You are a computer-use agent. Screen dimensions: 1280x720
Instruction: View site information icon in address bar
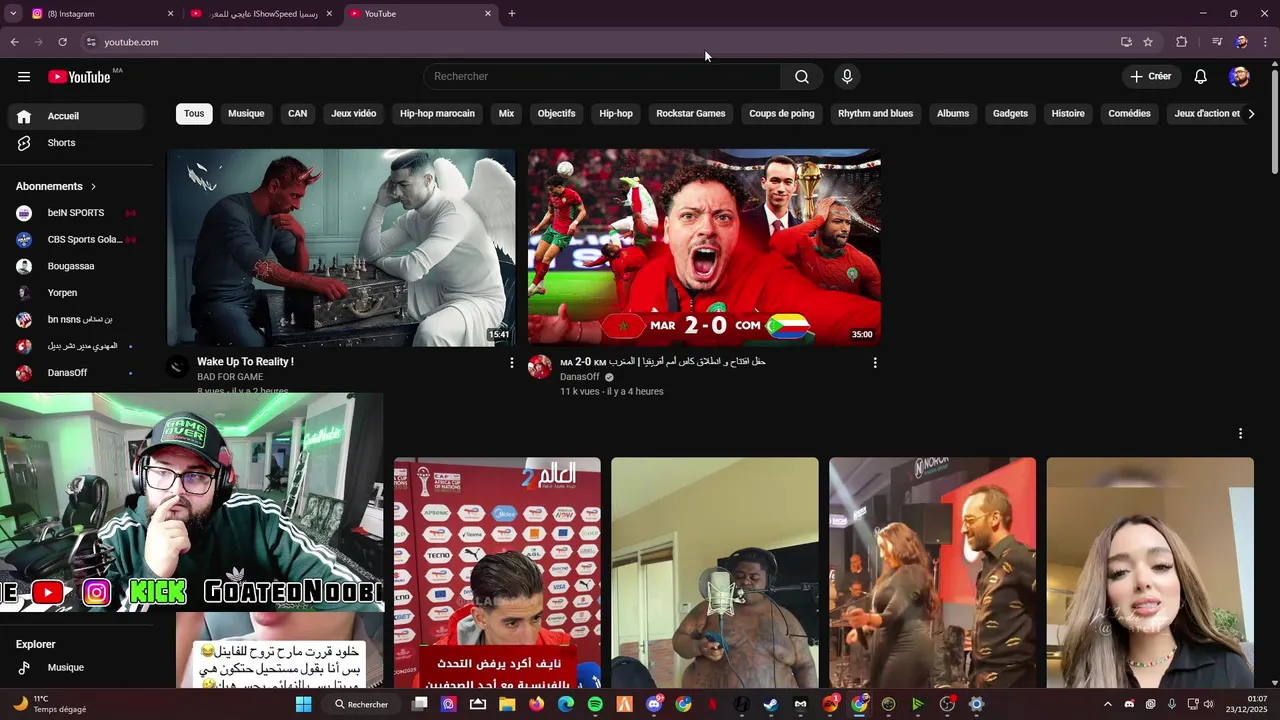91,42
